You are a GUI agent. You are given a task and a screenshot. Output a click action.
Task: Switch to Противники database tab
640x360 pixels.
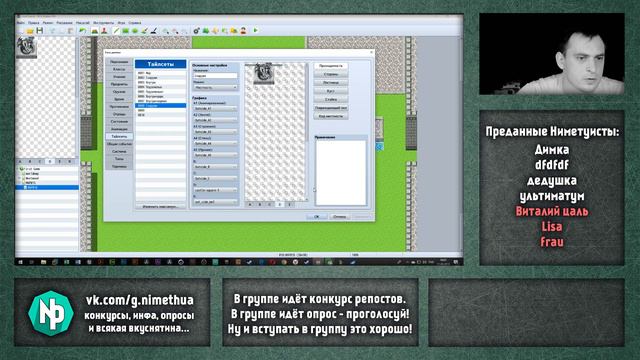(119, 107)
